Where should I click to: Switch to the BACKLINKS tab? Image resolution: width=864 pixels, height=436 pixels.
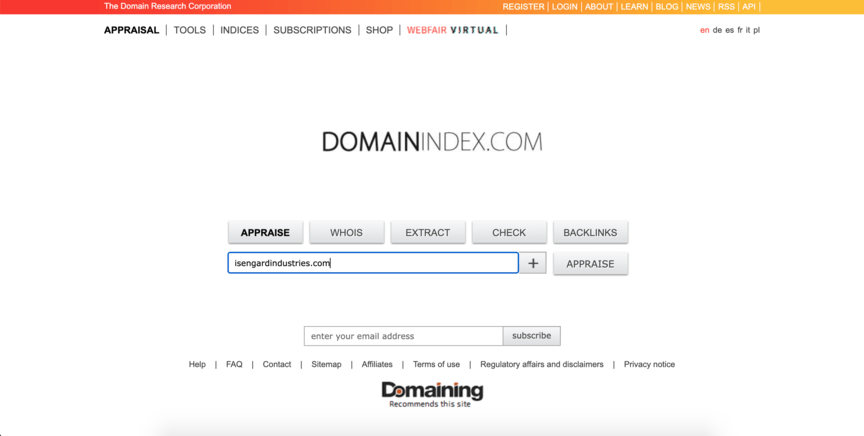(x=590, y=233)
